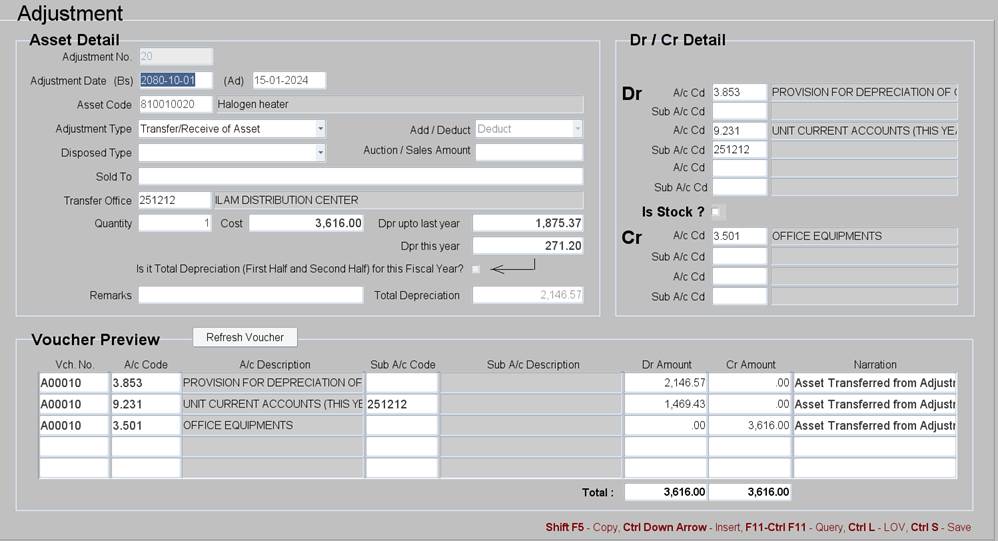Click the Cr A/c Cd 3.501 field

pos(739,237)
